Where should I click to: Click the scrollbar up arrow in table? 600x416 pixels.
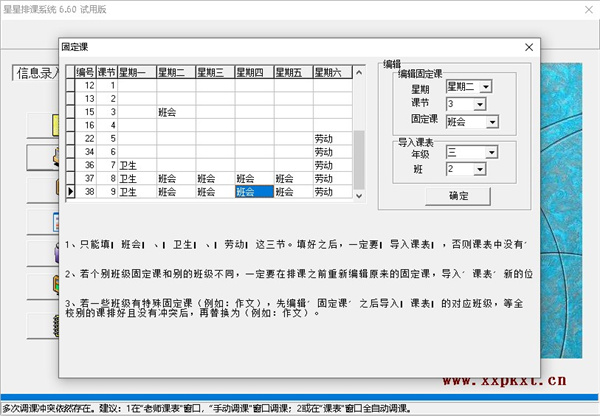pos(359,72)
